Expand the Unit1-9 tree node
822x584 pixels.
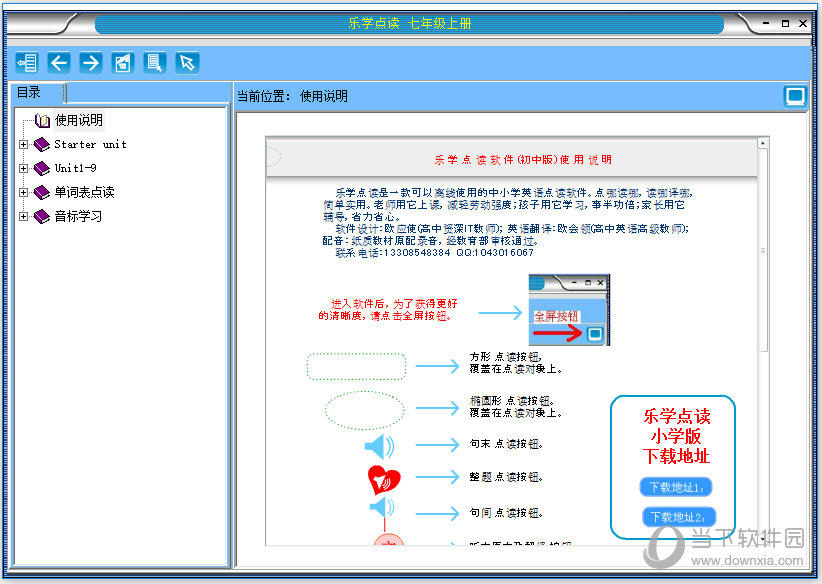click(x=23, y=168)
